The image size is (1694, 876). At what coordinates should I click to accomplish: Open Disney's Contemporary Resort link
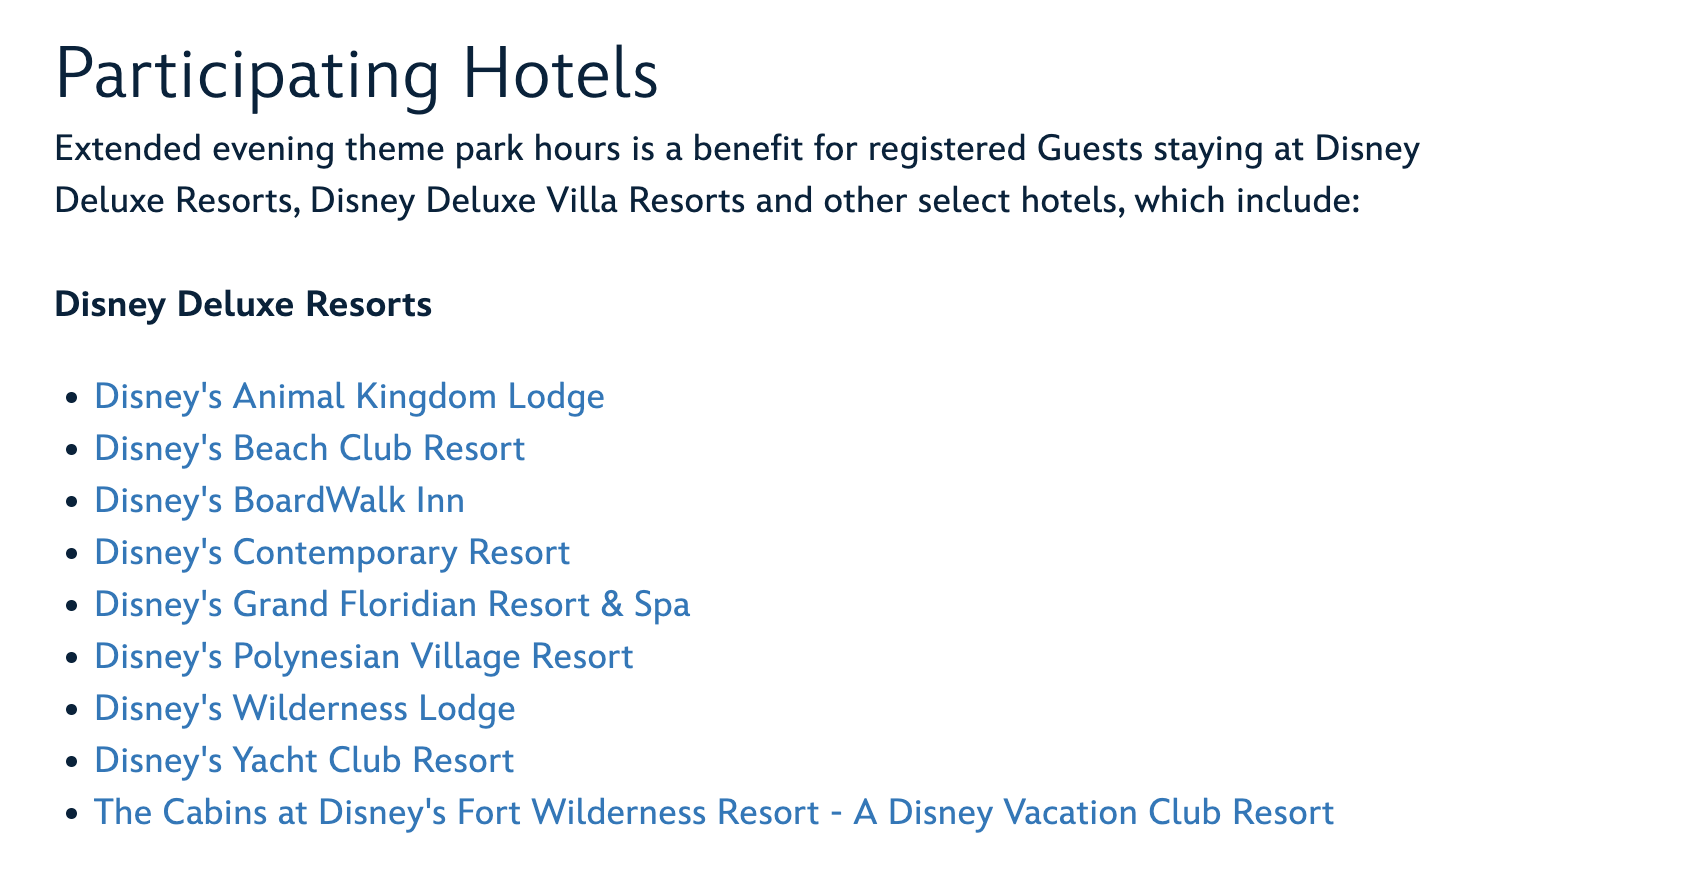pos(332,553)
